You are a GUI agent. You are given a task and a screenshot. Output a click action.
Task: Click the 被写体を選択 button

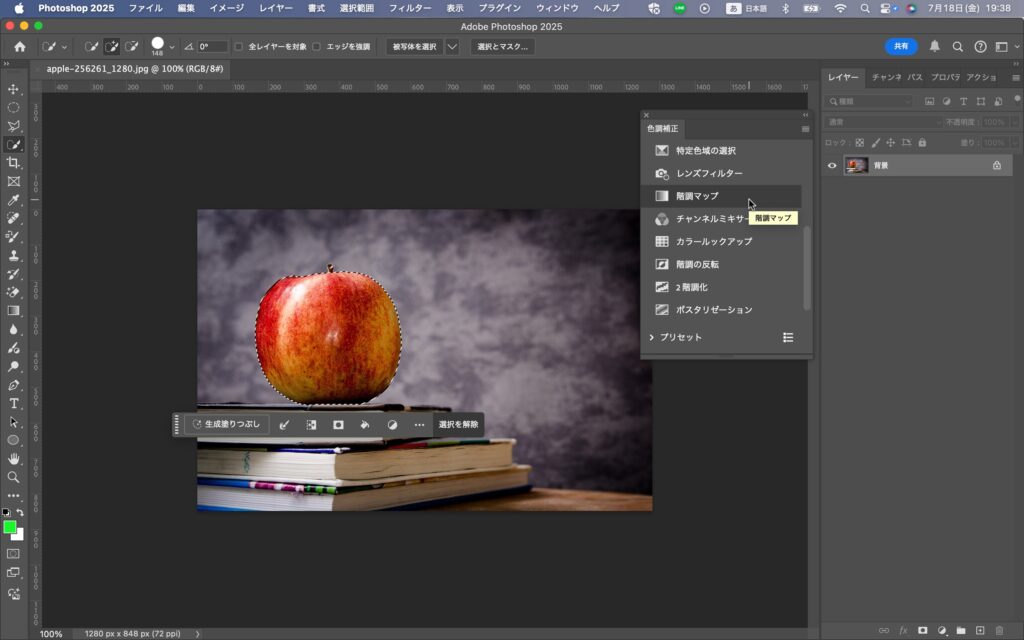point(415,46)
